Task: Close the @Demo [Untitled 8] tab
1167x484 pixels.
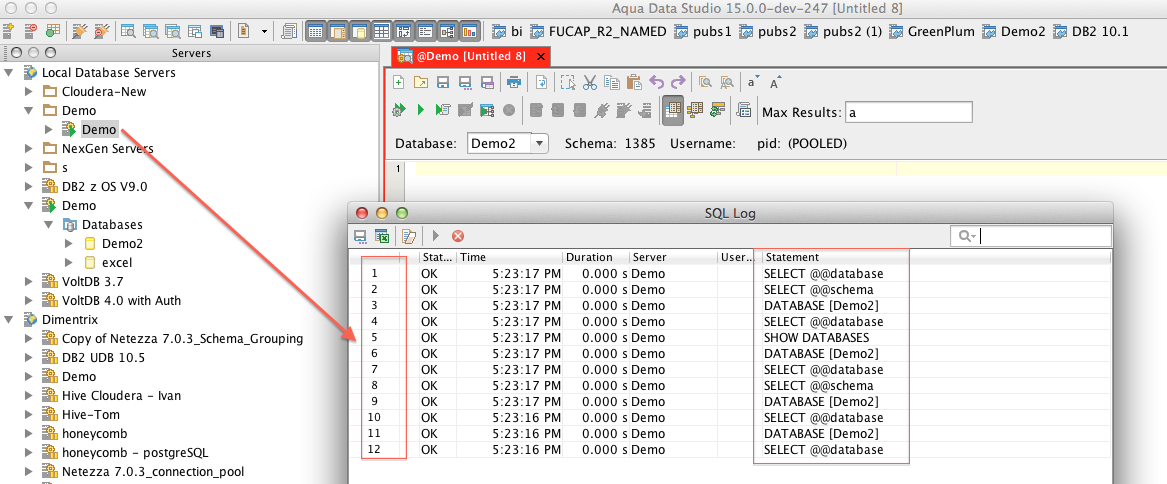Action: pos(540,56)
